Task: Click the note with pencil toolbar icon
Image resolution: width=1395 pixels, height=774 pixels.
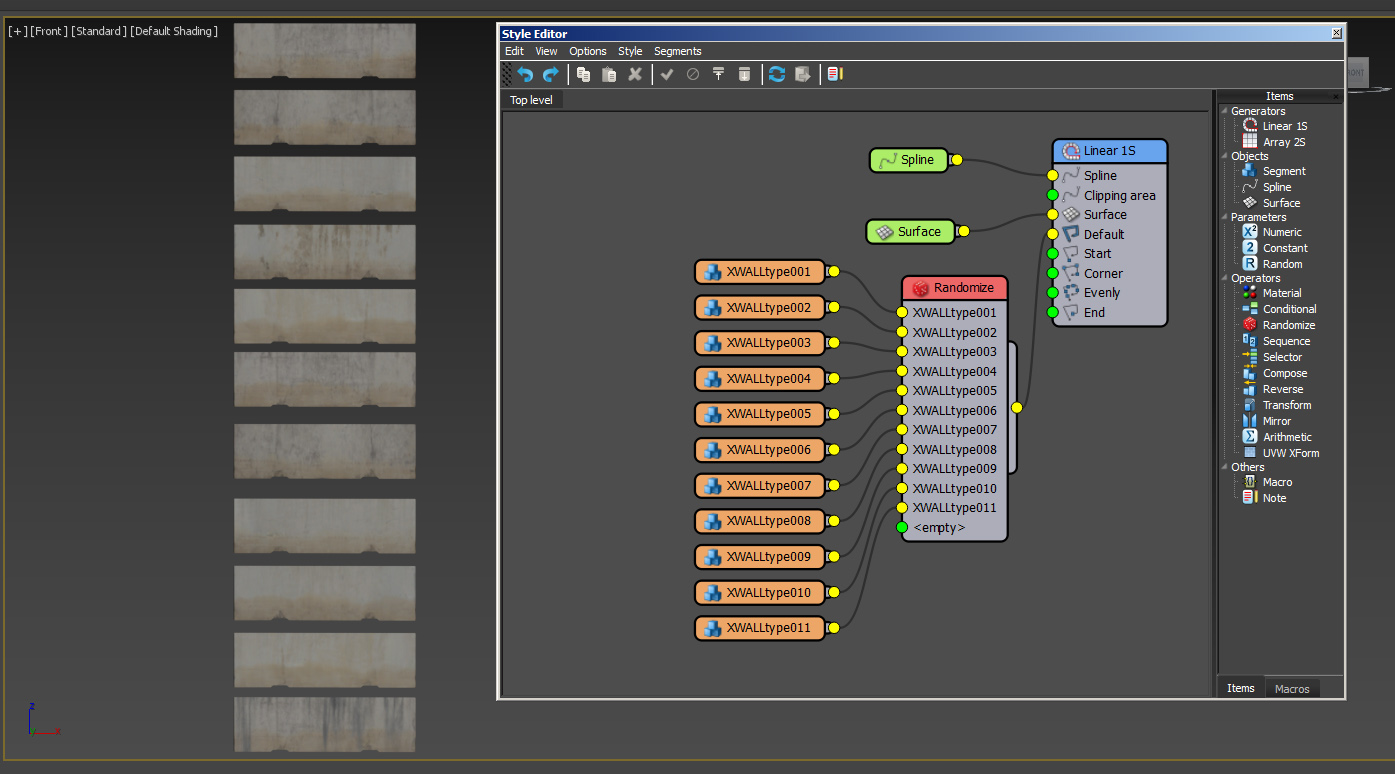Action: (835, 75)
